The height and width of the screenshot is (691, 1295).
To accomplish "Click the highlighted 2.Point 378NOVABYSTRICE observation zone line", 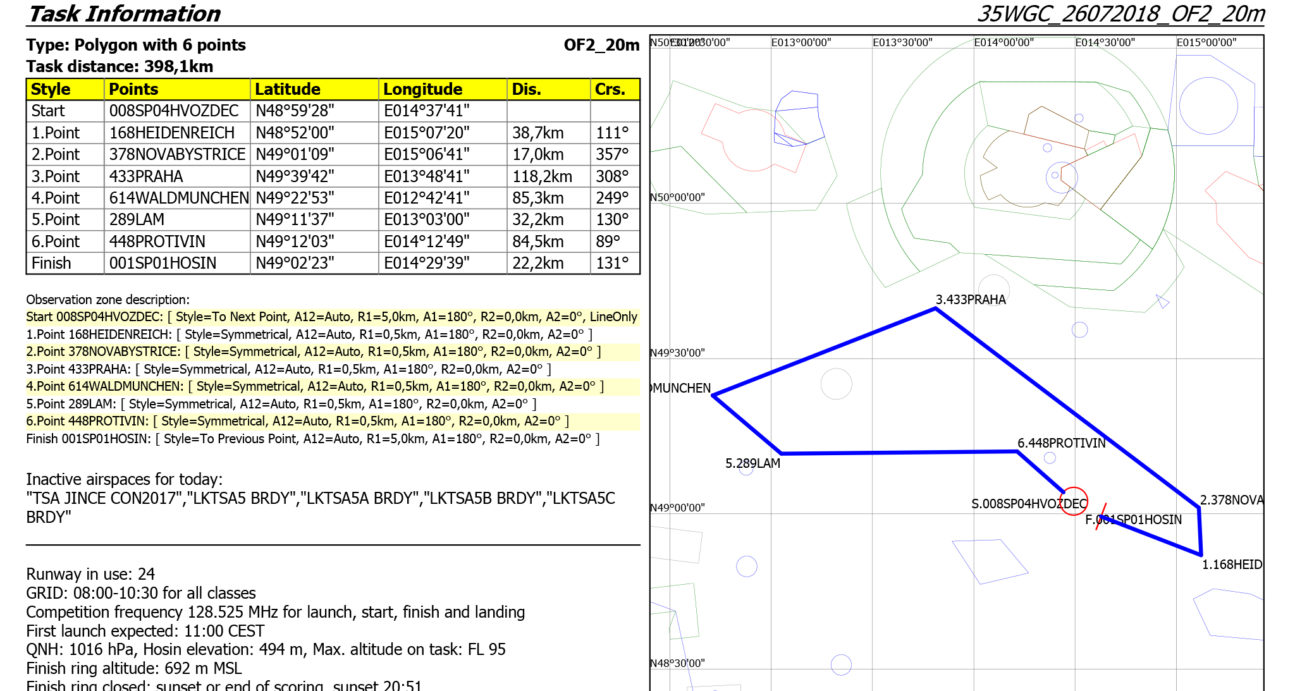I will coord(309,351).
